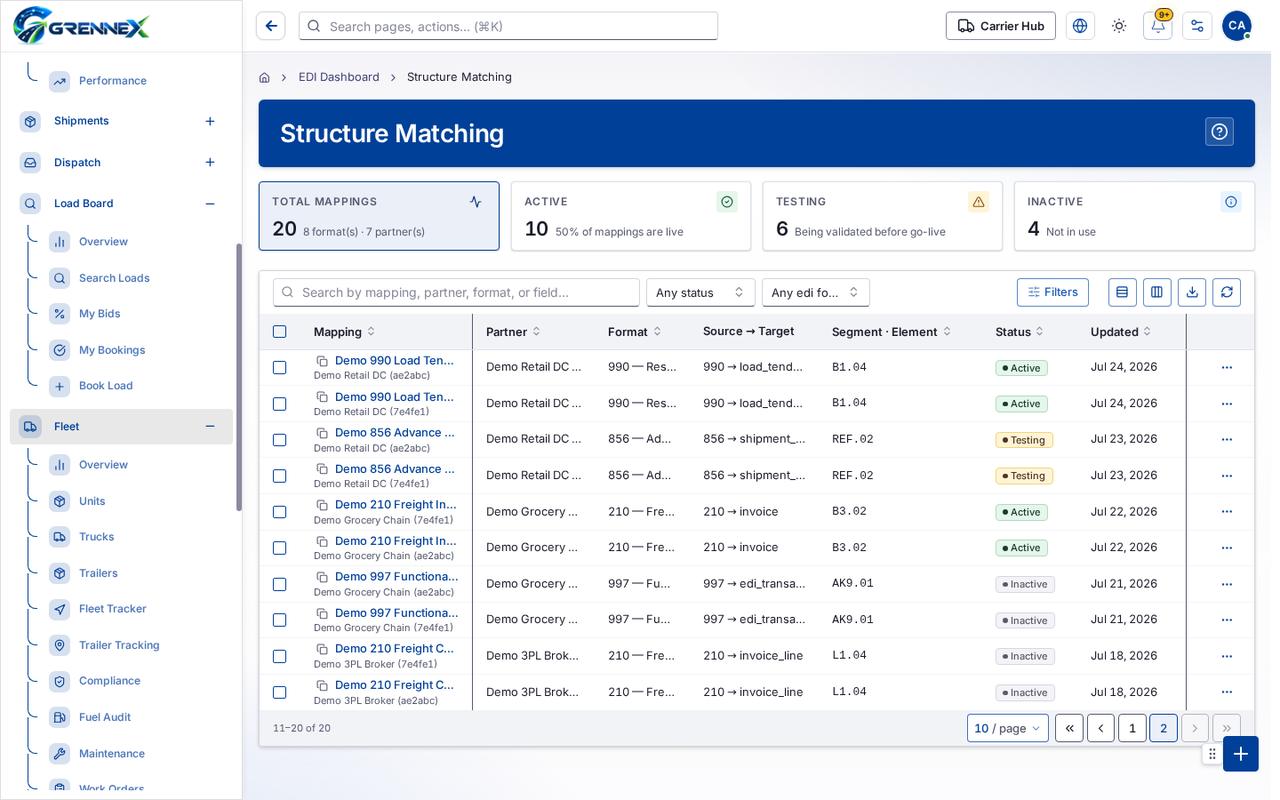Select the Testing stat card
1280x800 pixels.
coord(882,216)
